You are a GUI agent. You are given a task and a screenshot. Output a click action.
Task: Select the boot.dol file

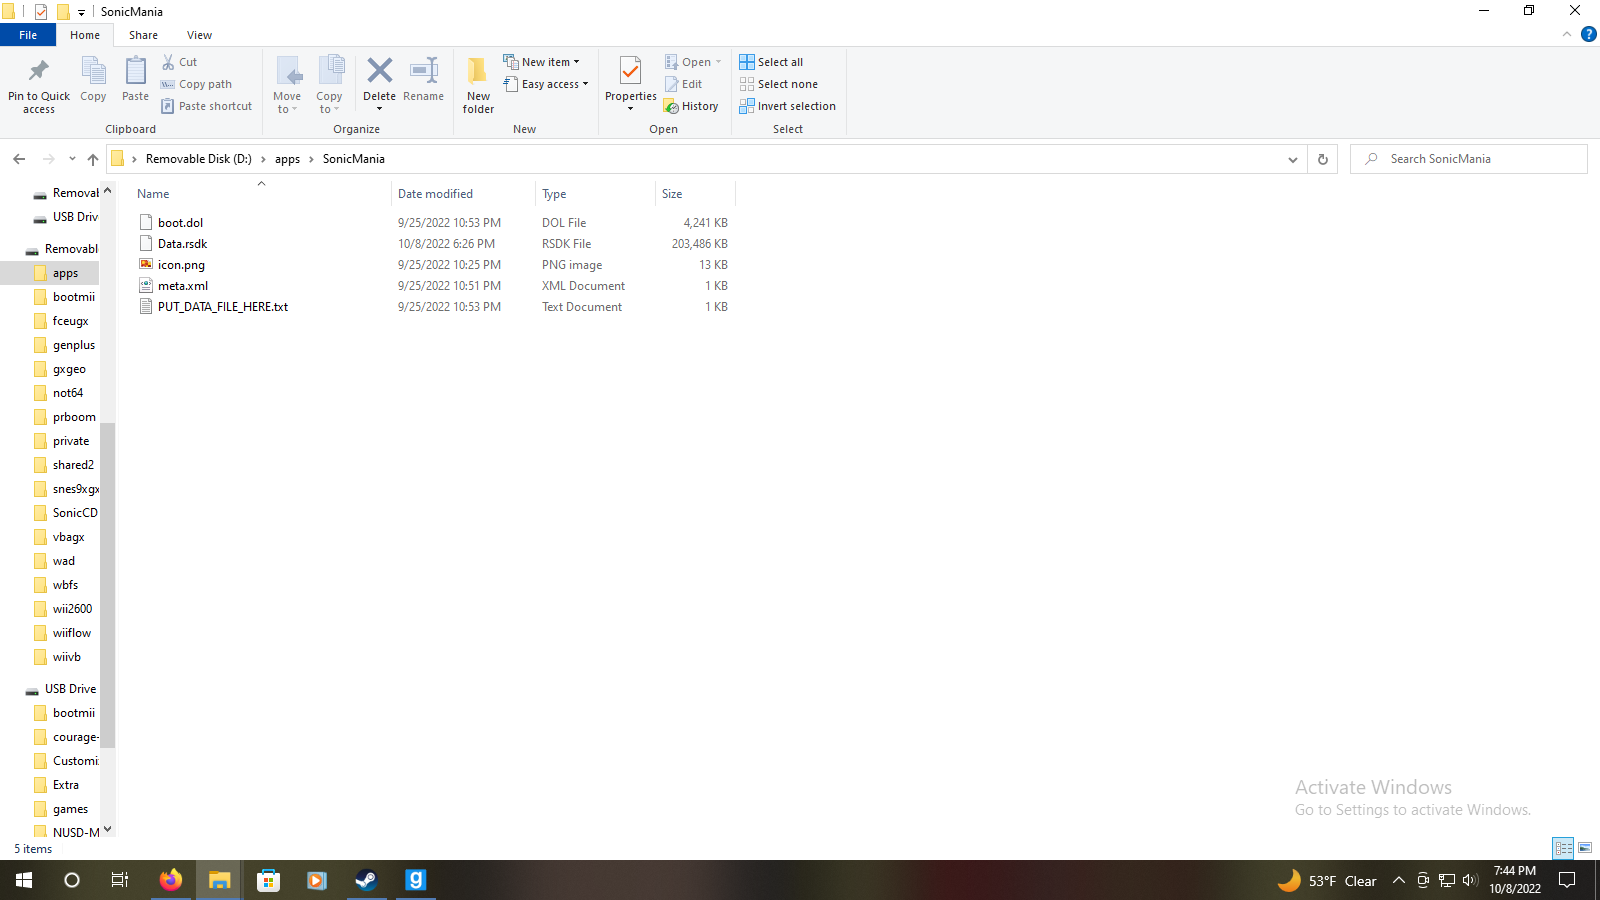coord(180,223)
